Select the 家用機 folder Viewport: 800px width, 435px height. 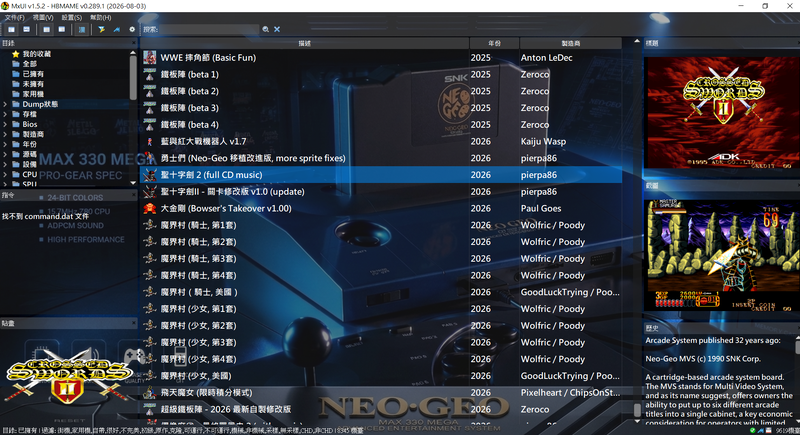28,94
